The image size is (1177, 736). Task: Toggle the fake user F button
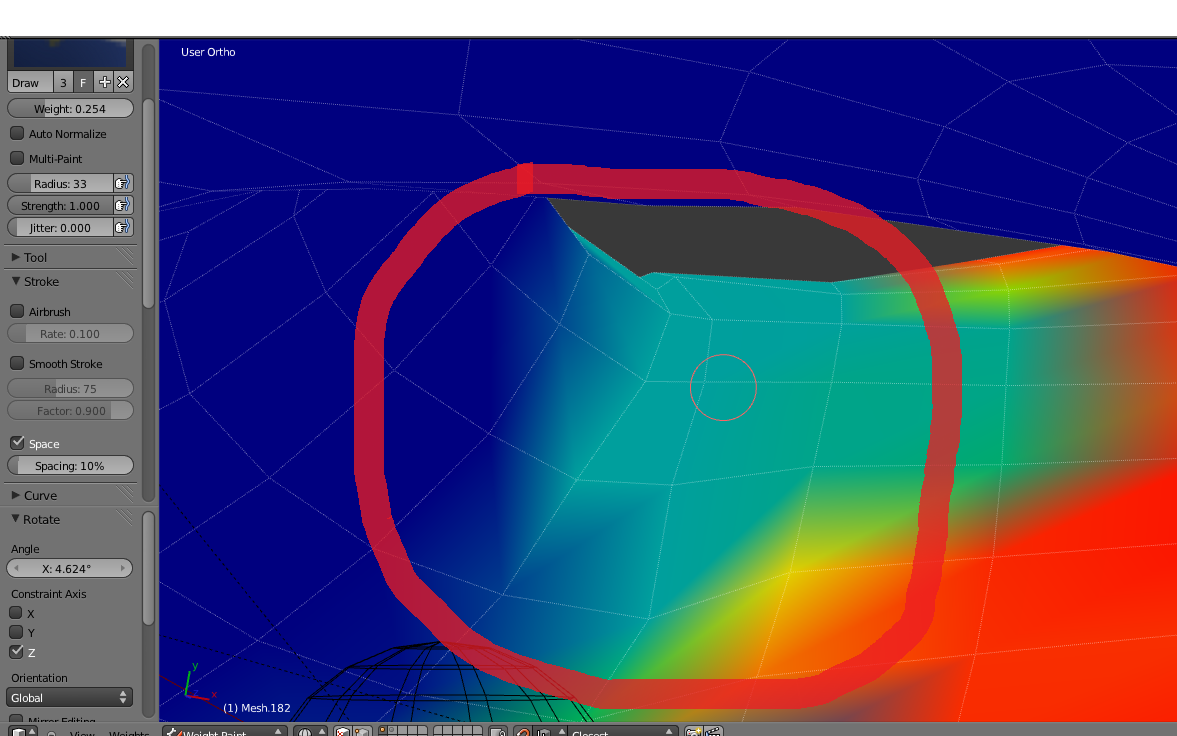point(83,82)
